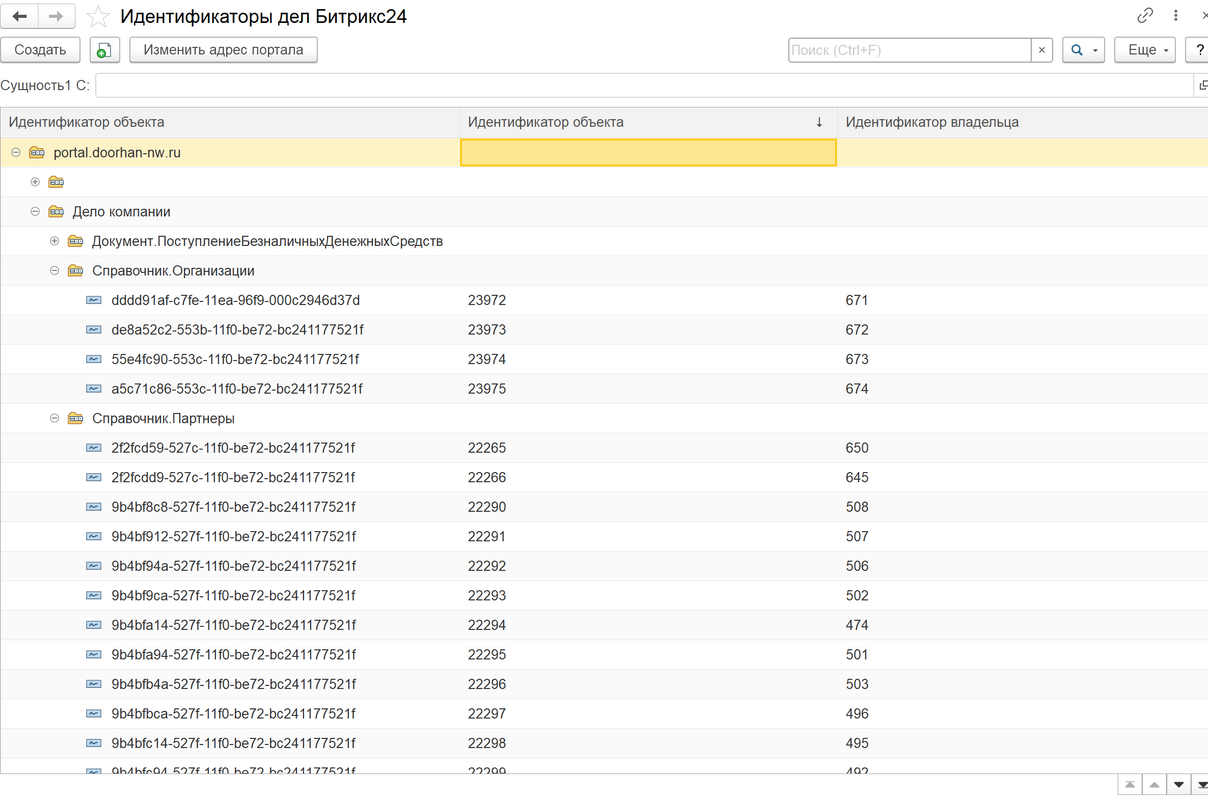This screenshot has width=1208, height=800.
Task: Copy link using the chain icon
Action: pyautogui.click(x=1145, y=15)
